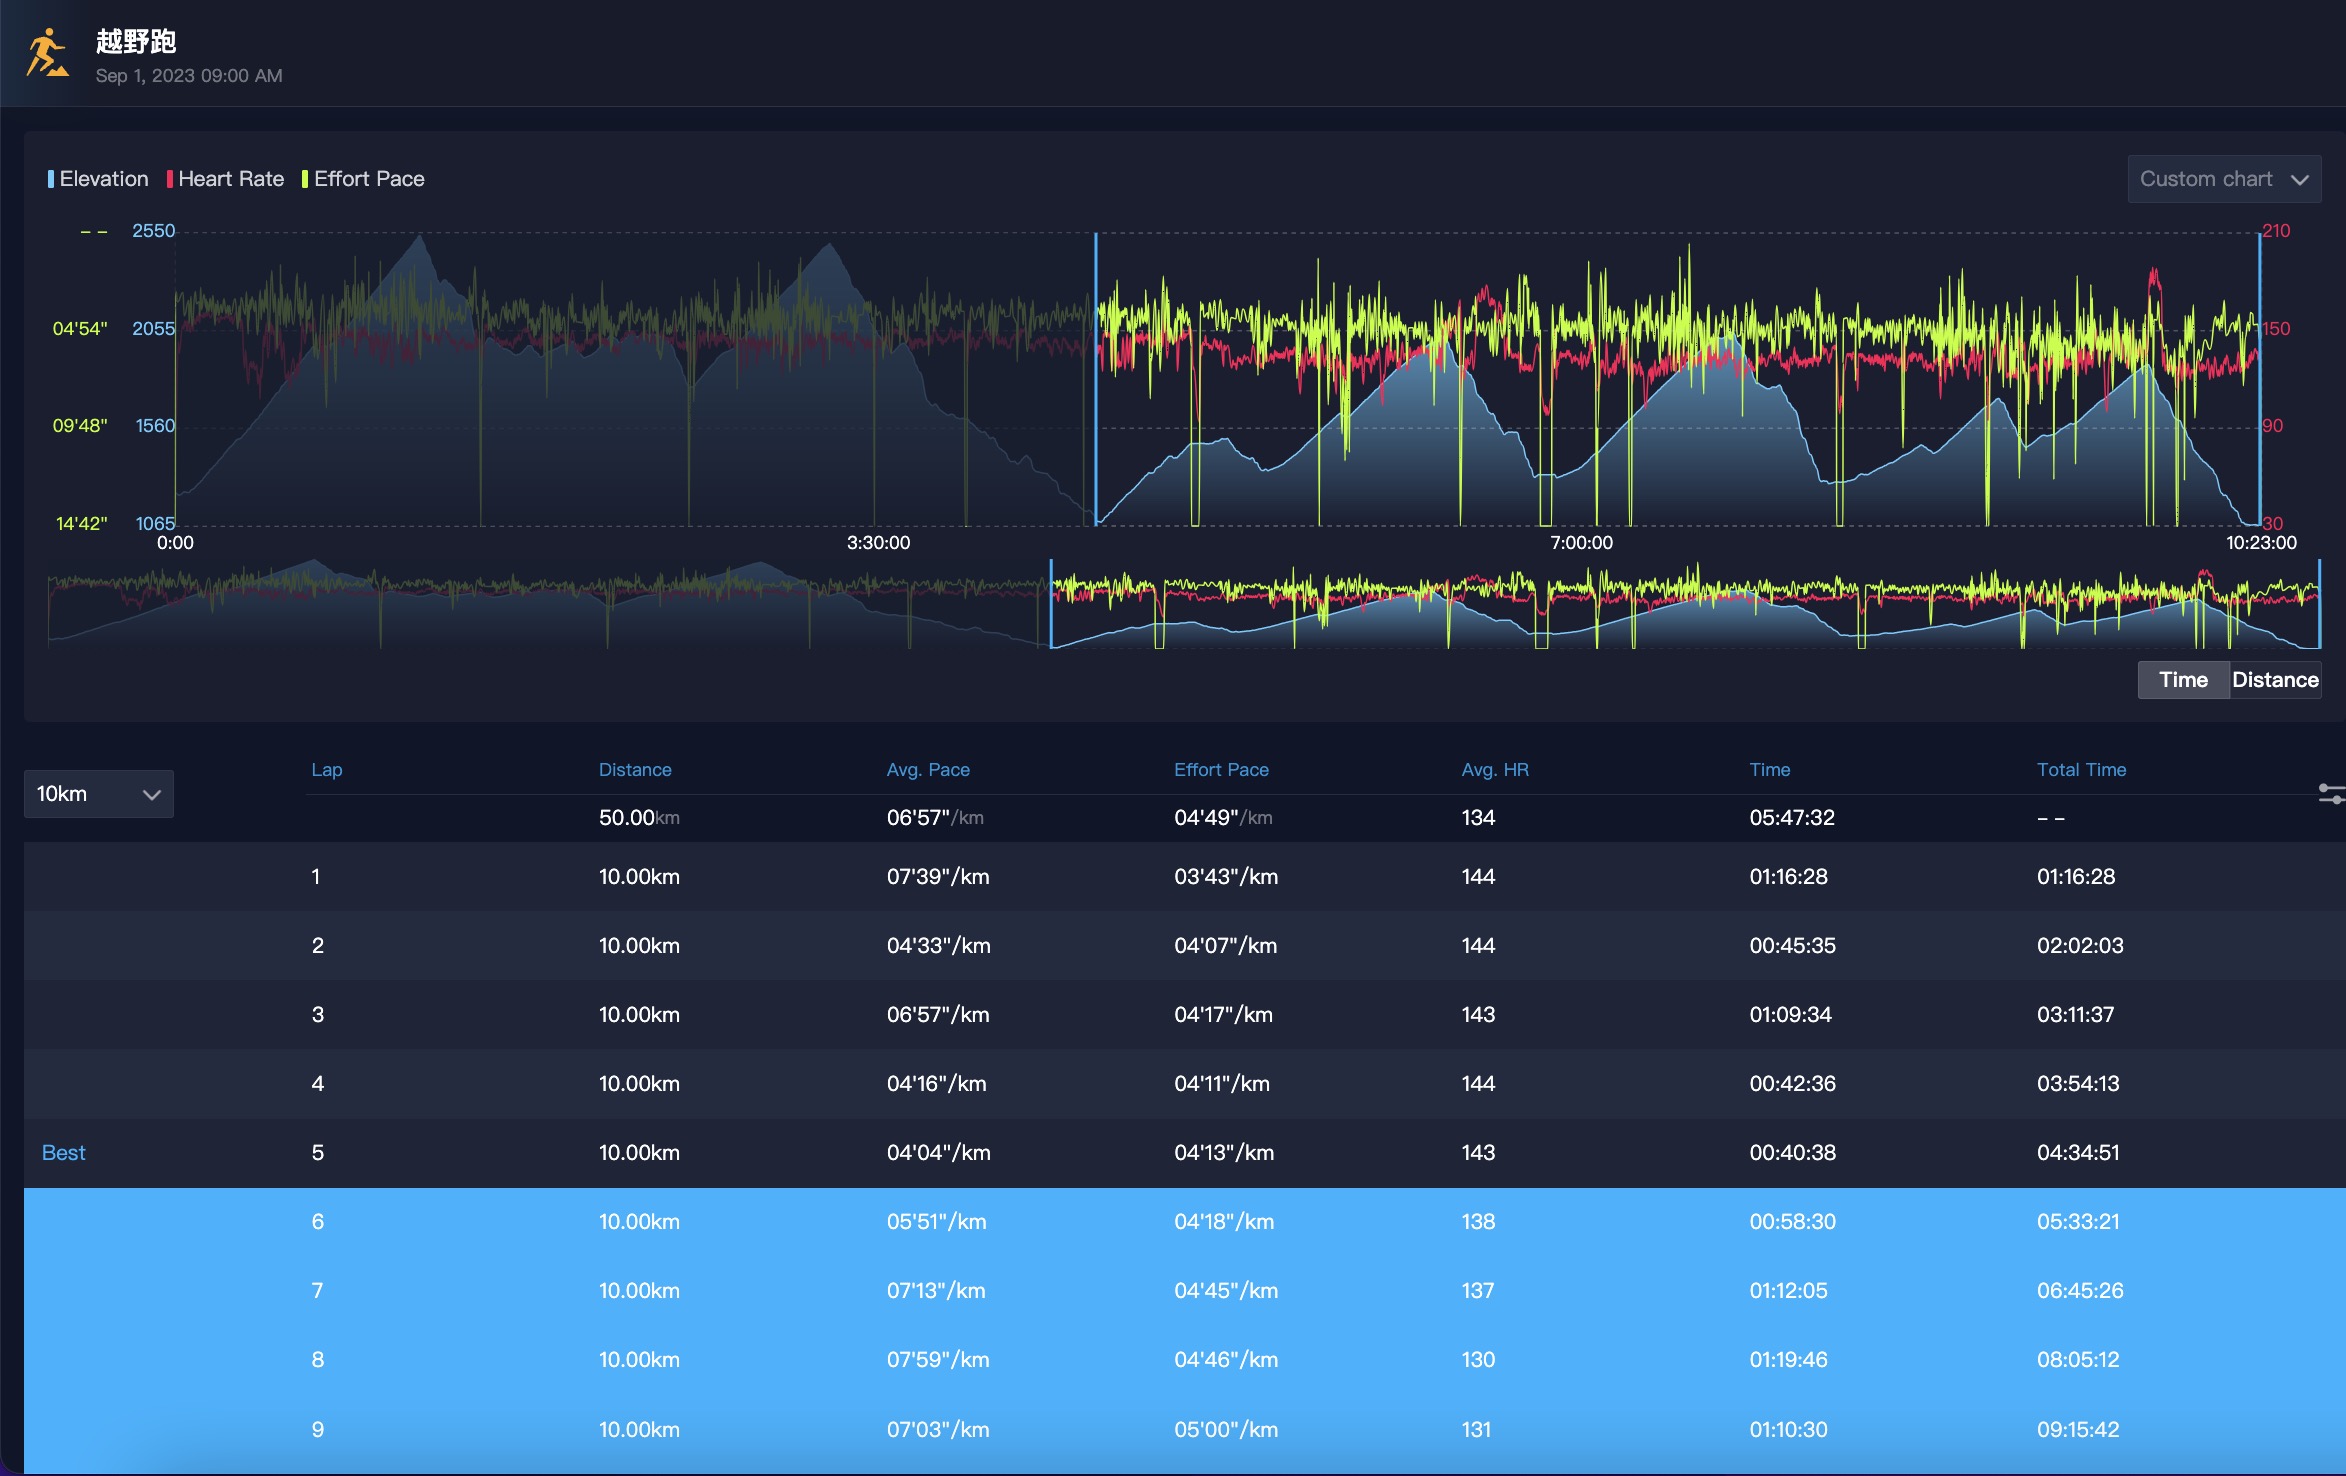Click the 7:00:00 time axis label
Image resolution: width=2346 pixels, height=1476 pixels.
(x=1581, y=543)
